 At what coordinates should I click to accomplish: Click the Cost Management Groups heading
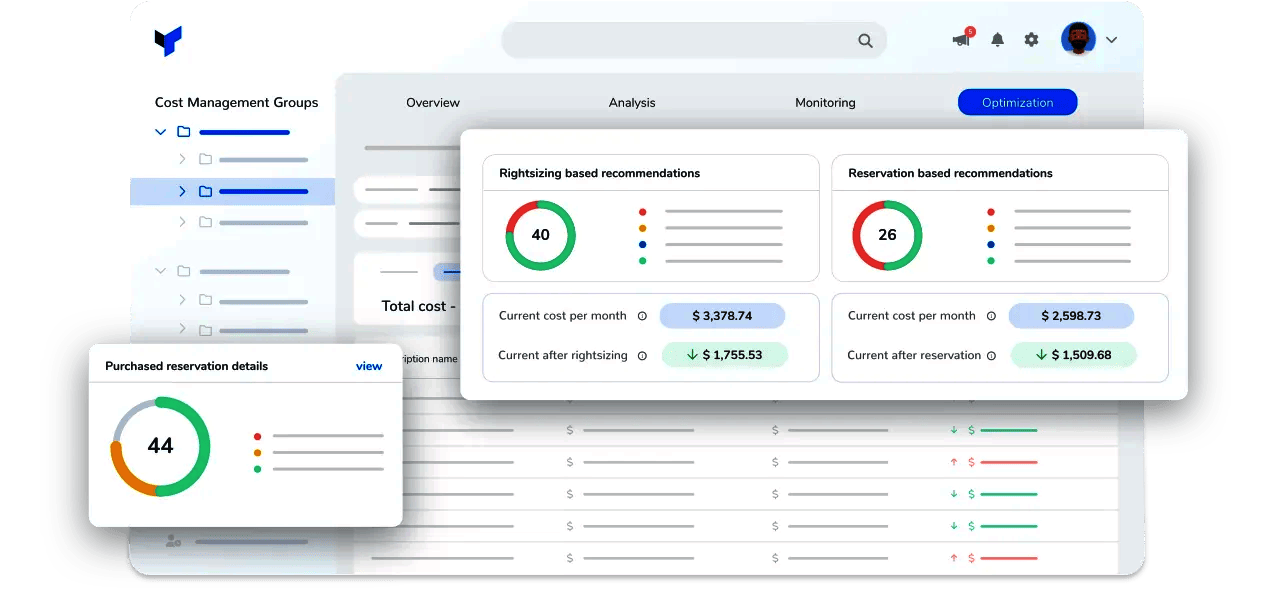pos(236,102)
